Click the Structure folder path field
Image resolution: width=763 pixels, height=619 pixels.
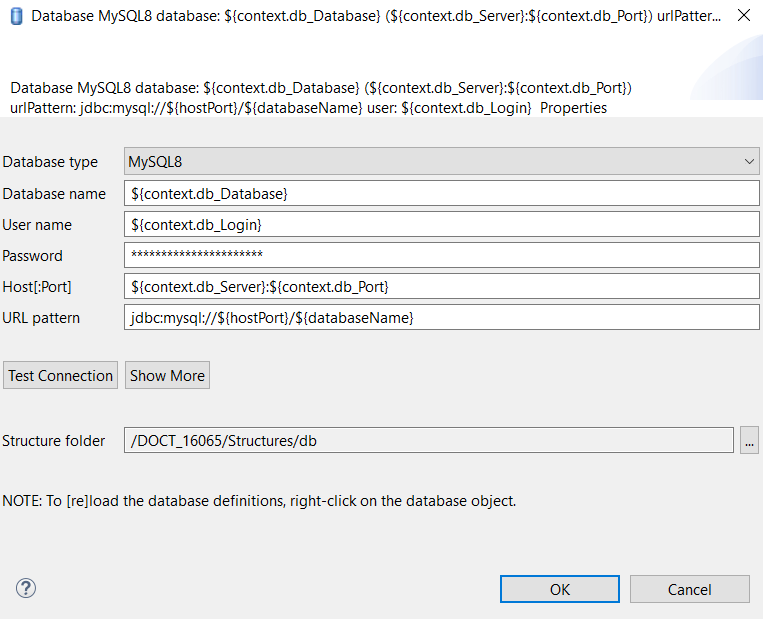pos(429,440)
